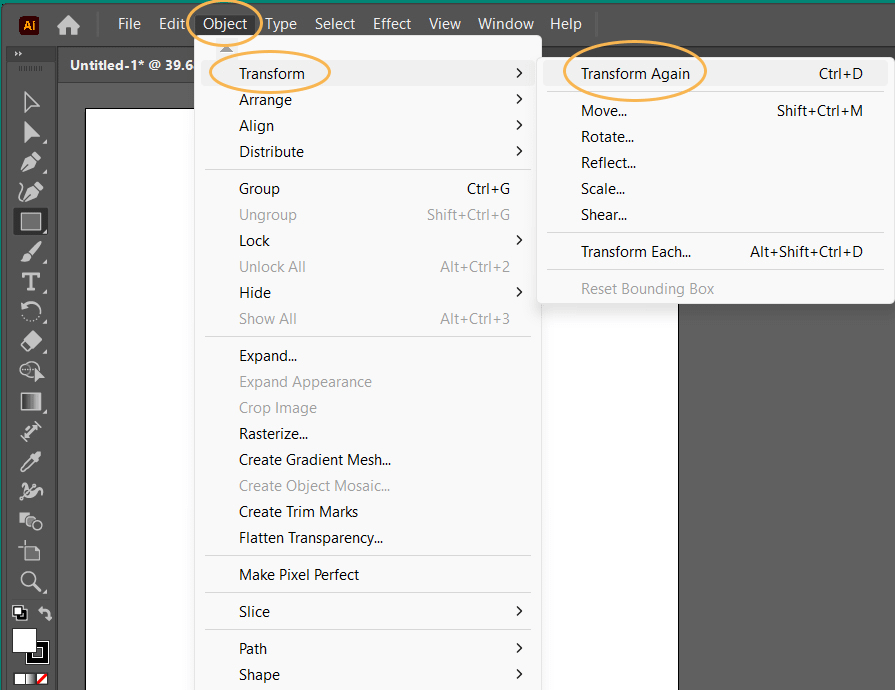Viewport: 895px width, 690px height.
Task: Choose the Eraser tool
Action: 31,341
